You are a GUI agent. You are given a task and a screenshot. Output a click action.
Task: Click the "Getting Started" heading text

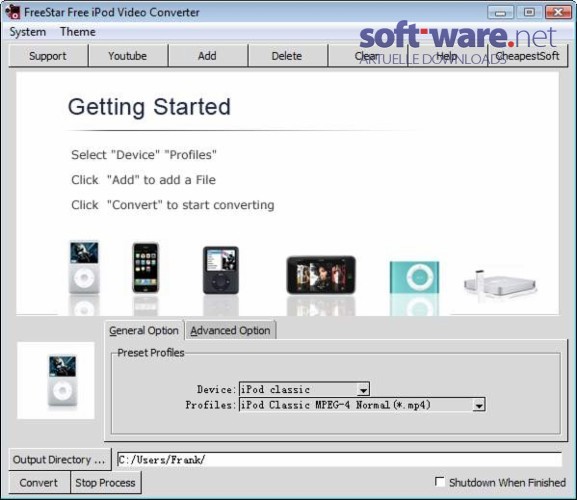(149, 107)
